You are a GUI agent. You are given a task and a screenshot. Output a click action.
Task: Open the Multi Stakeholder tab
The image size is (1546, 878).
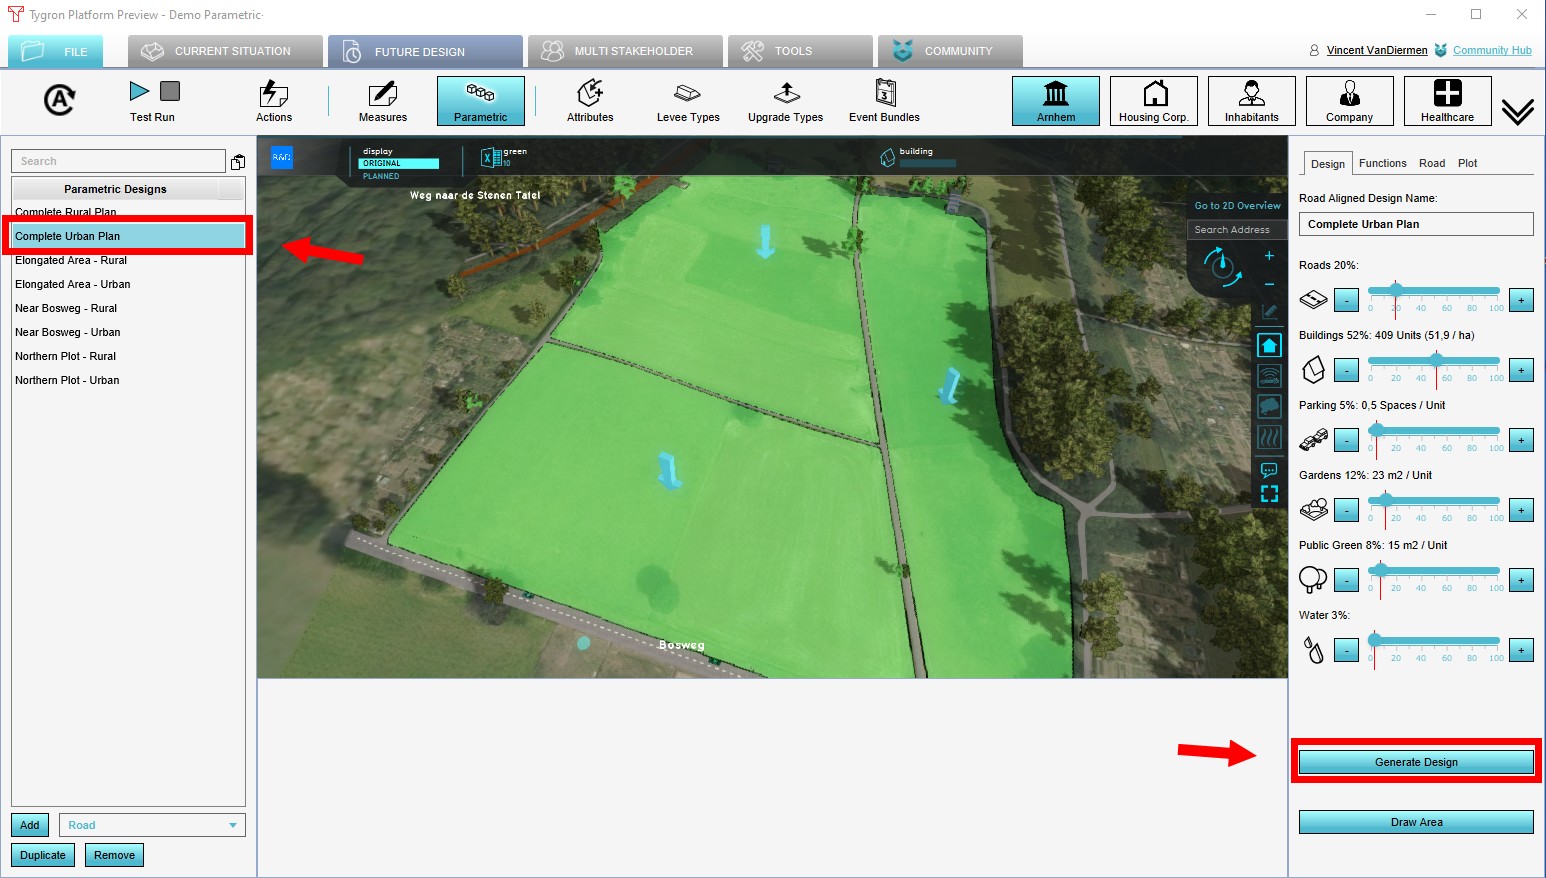625,51
